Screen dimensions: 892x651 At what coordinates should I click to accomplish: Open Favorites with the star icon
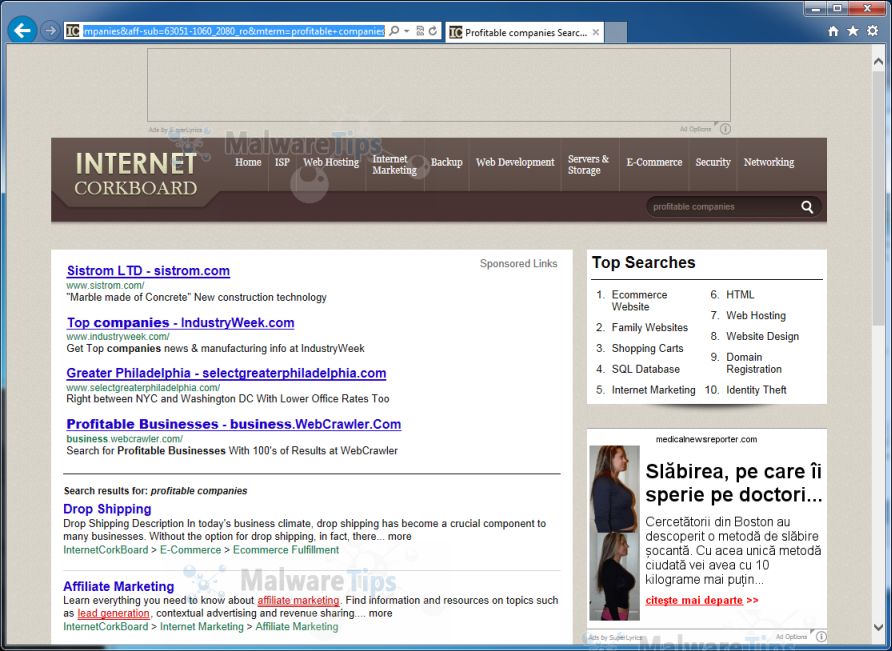[x=852, y=31]
